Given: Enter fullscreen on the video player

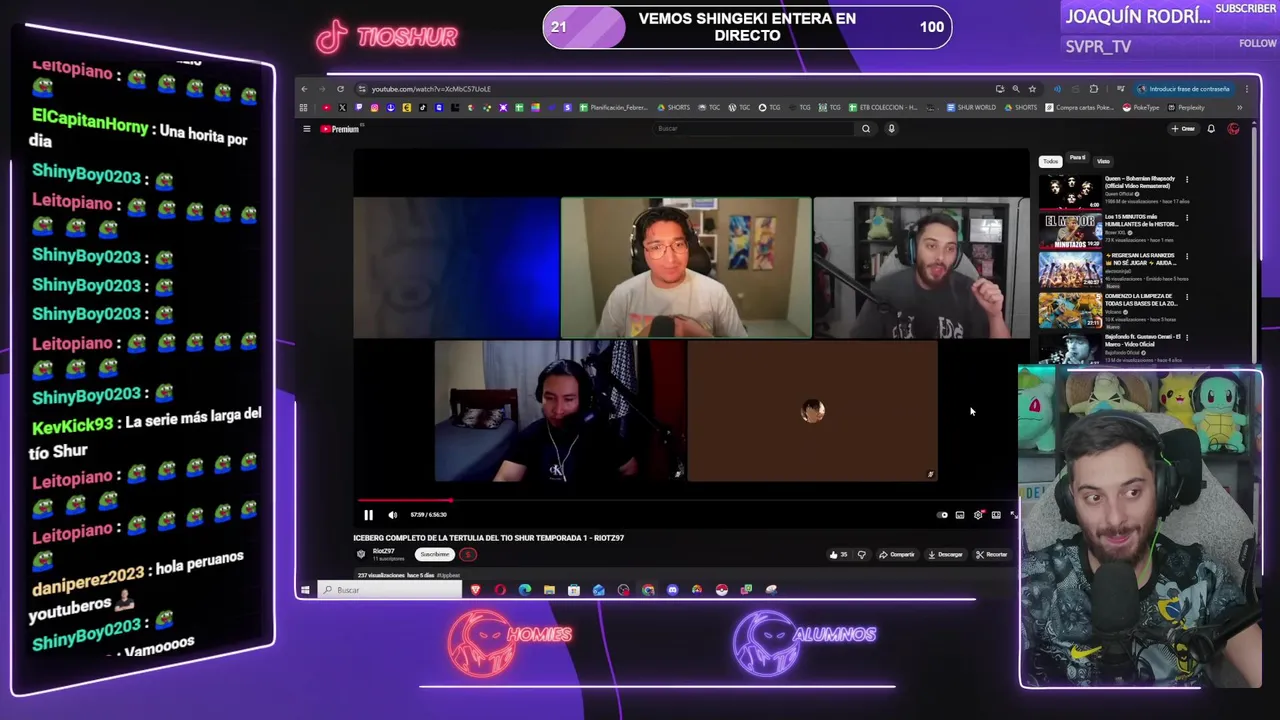Looking at the screenshot, I should pyautogui.click(x=1013, y=515).
